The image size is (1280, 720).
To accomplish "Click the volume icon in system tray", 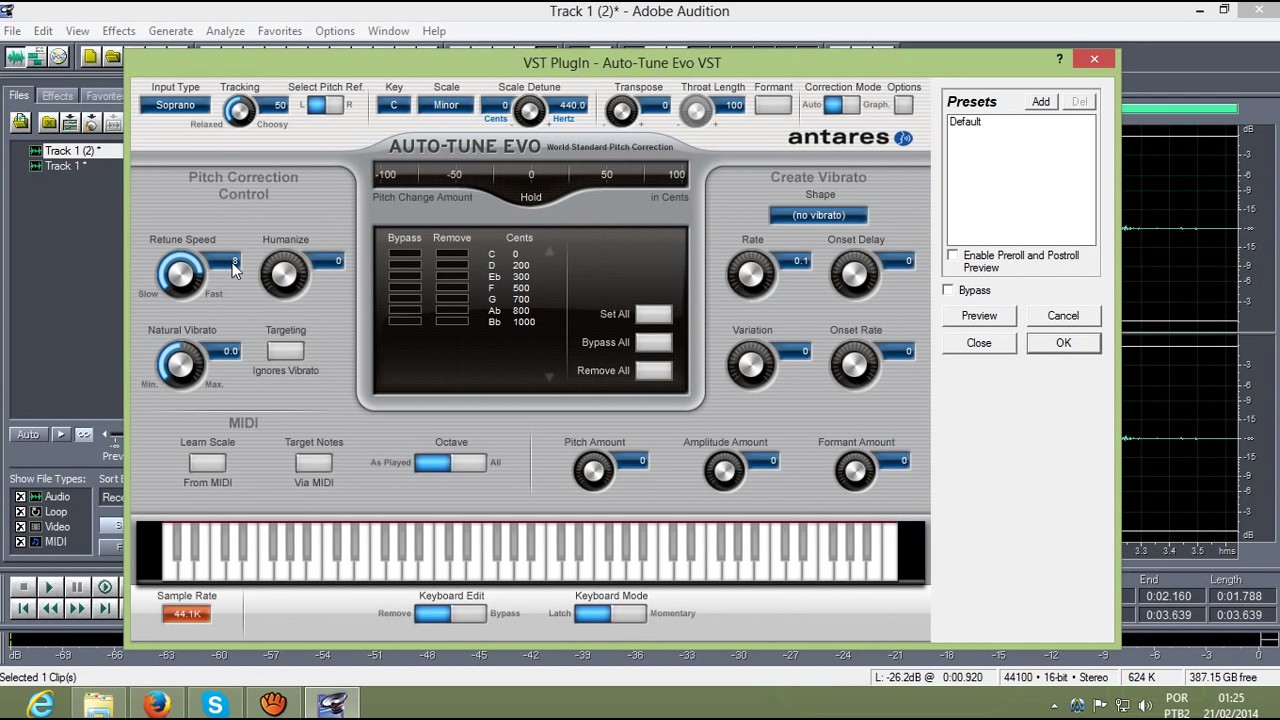I will (x=1145, y=705).
